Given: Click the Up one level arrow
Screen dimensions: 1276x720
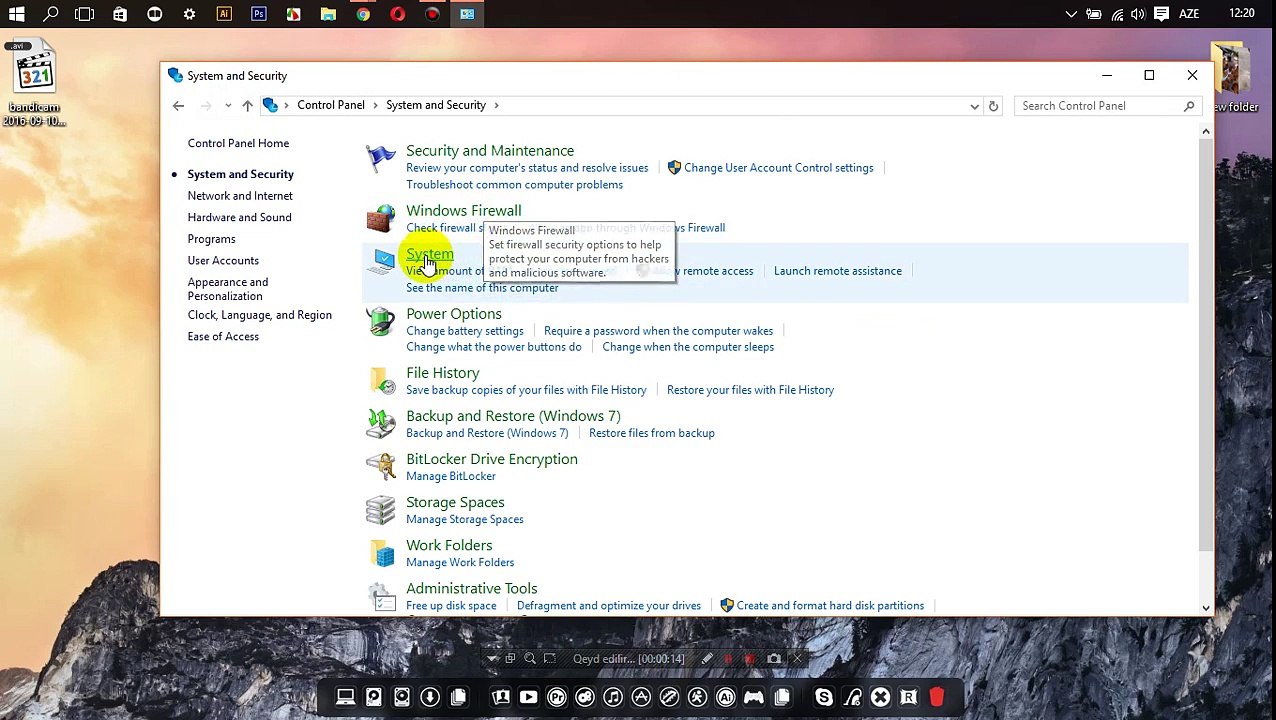Looking at the screenshot, I should click(x=247, y=106).
